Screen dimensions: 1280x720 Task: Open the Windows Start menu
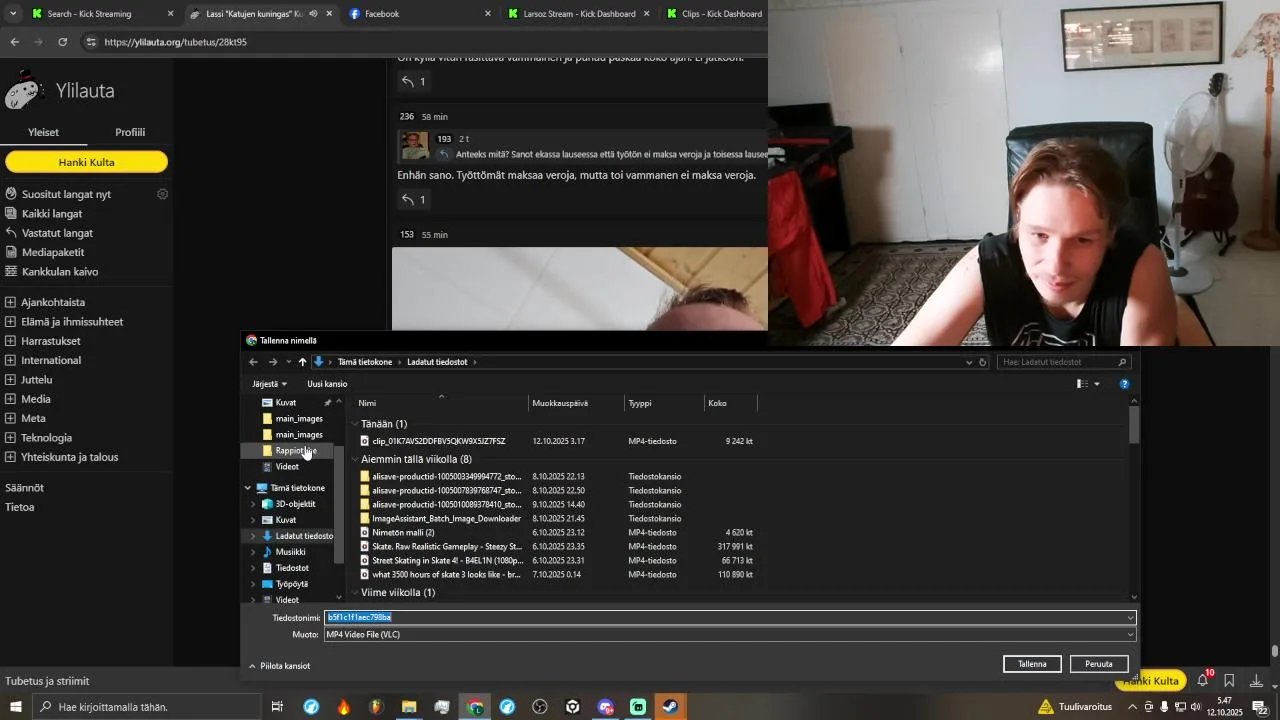pyautogui.click(x=16, y=707)
